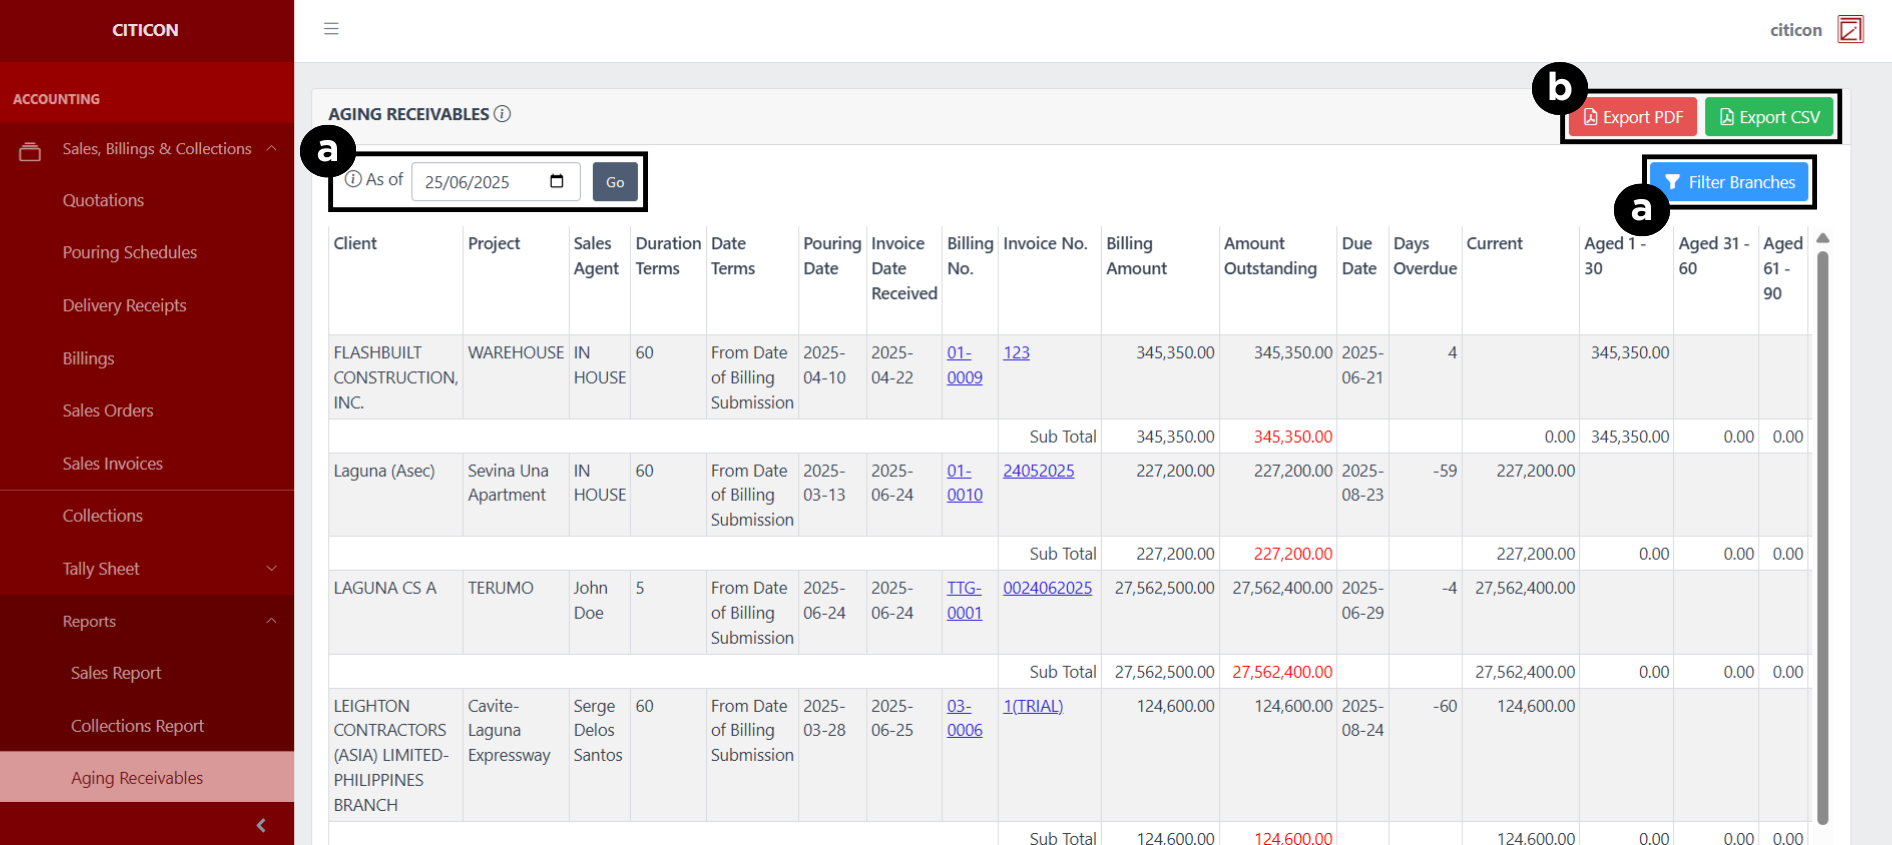Click the As of date input field
The width and height of the screenshot is (1892, 845).
pyautogui.click(x=495, y=182)
